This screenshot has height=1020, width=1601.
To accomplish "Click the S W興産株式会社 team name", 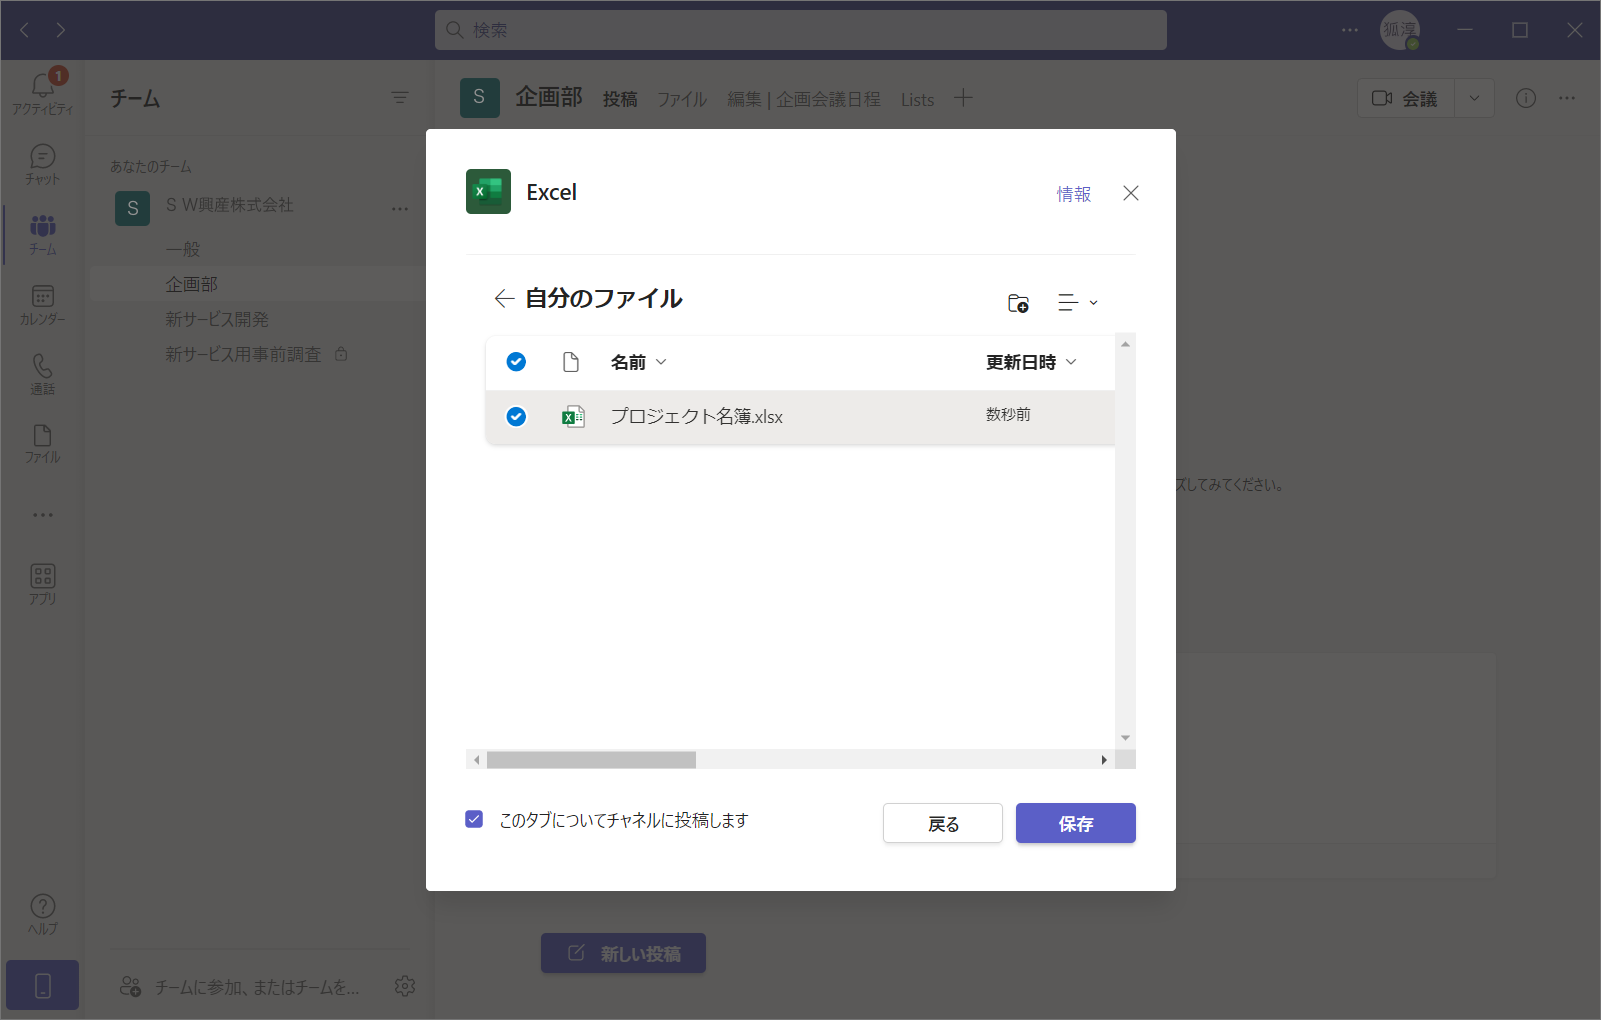I will (230, 205).
